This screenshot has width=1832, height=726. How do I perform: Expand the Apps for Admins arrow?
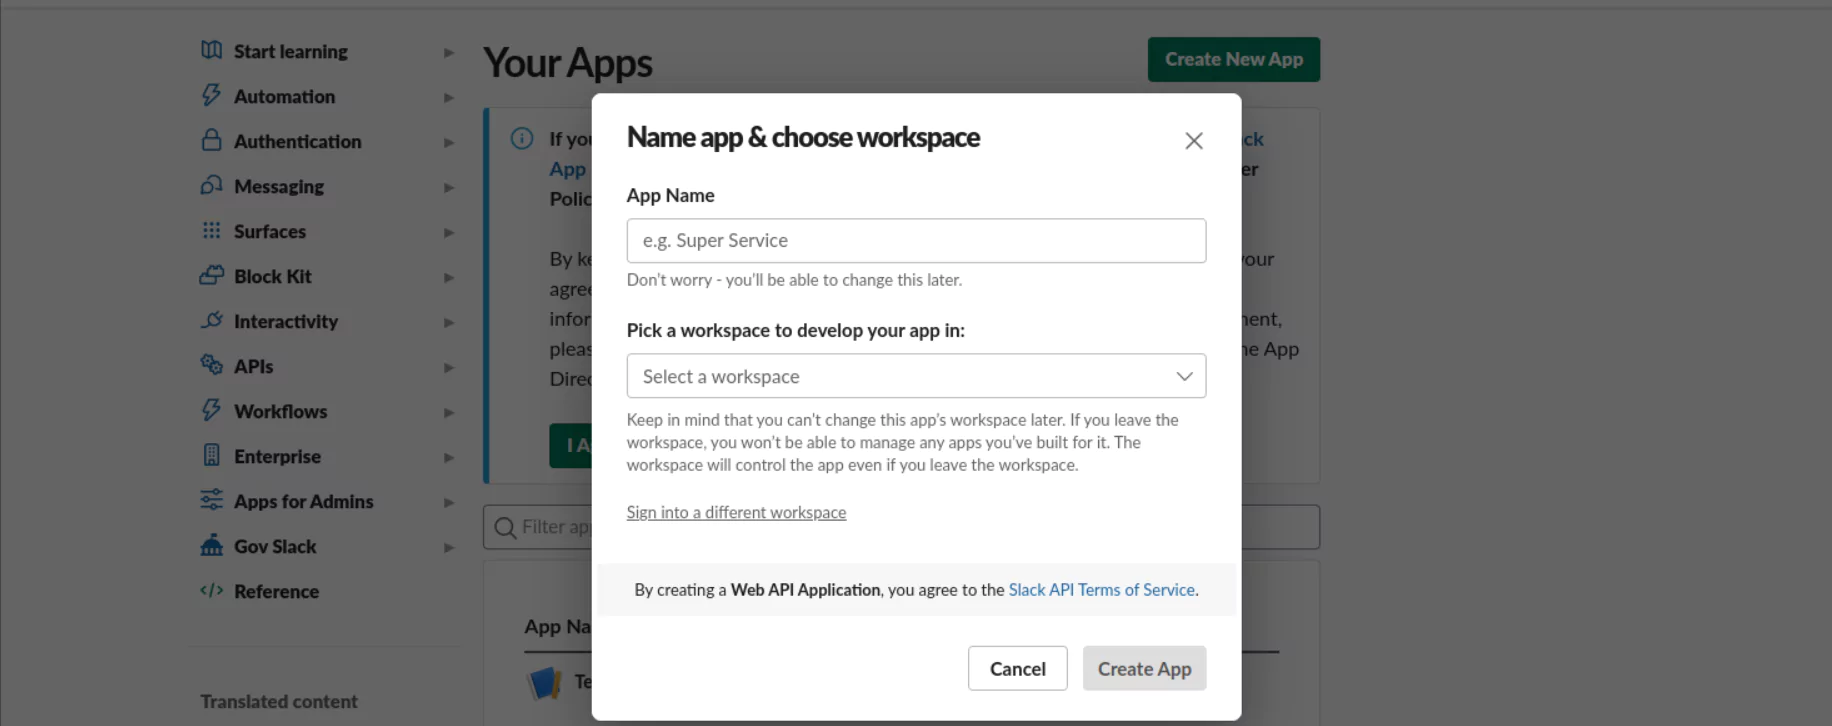(x=448, y=502)
